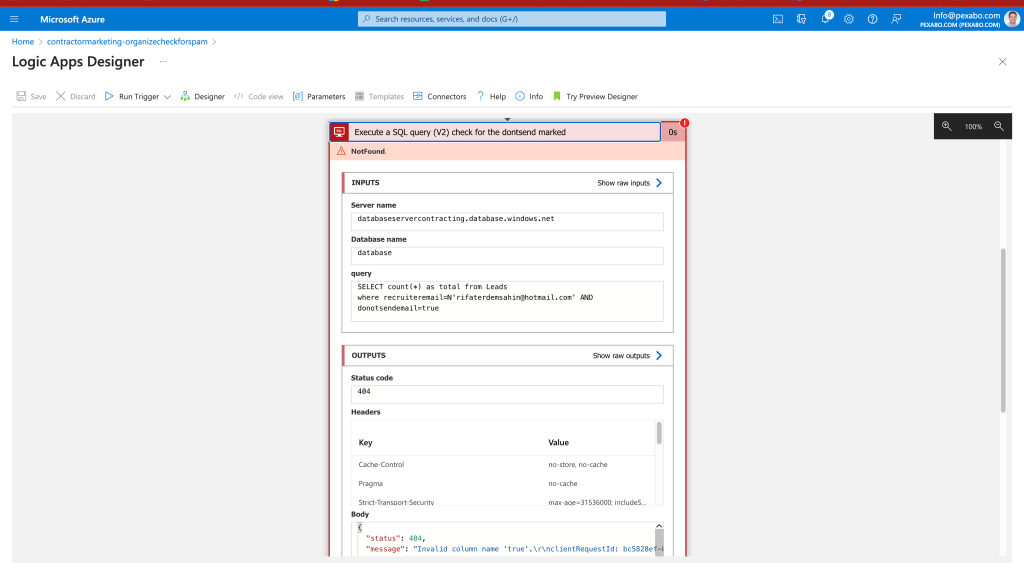Close the Logic Apps Designer blade
This screenshot has height=573, width=1024.
(1002, 61)
